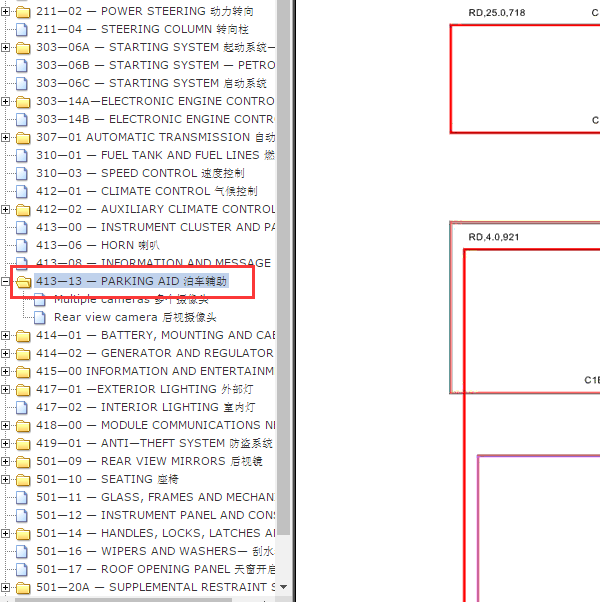The width and height of the screenshot is (600, 602).
Task: Click the 417-02 INTERIOR LIGHTING document icon
Action: tap(22, 407)
